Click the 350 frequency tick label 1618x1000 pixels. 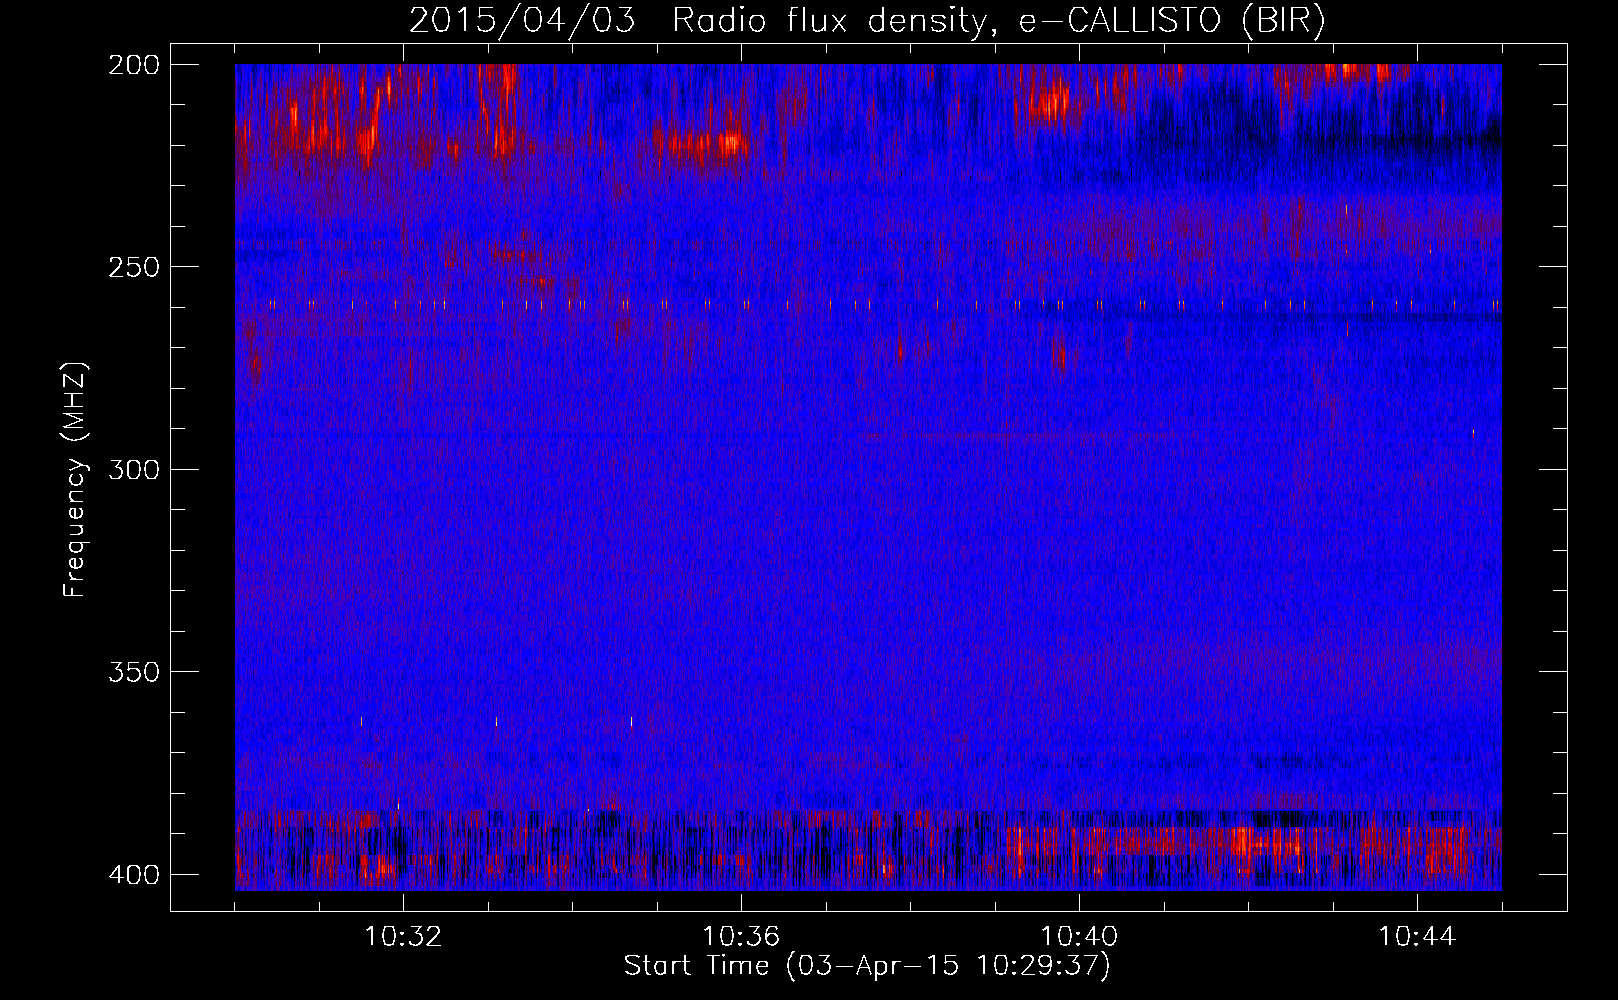click(x=133, y=672)
